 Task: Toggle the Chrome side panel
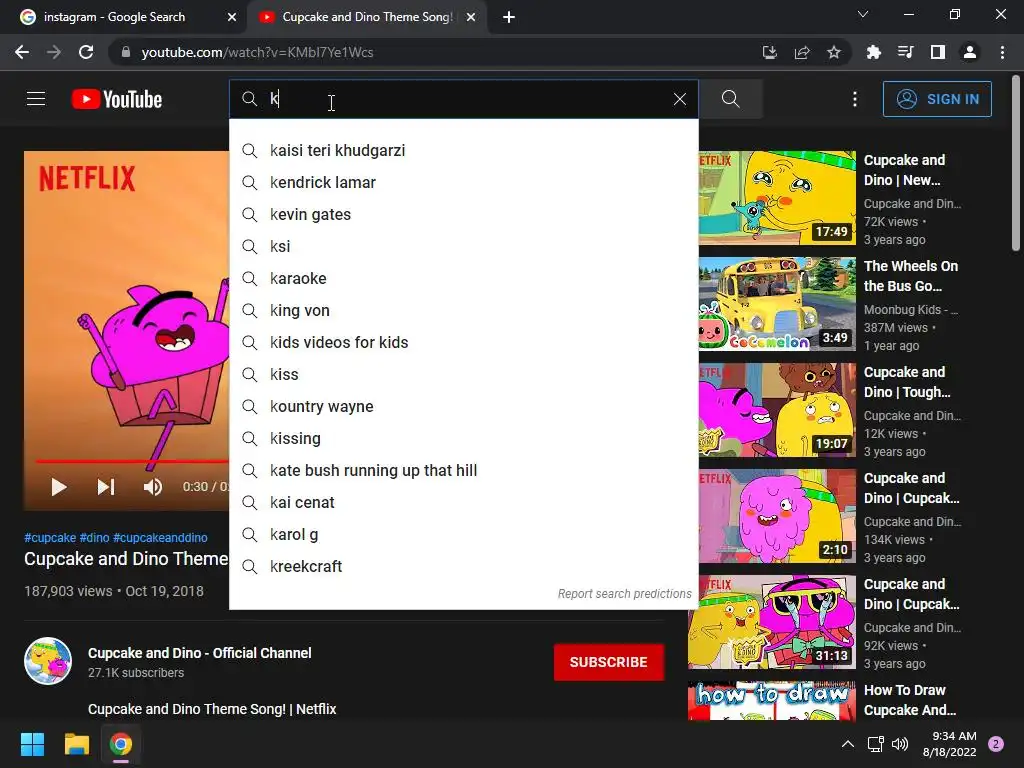pyautogui.click(x=938, y=52)
